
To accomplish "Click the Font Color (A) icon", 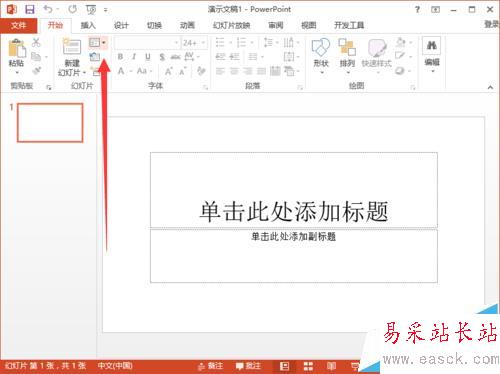I will (121, 71).
